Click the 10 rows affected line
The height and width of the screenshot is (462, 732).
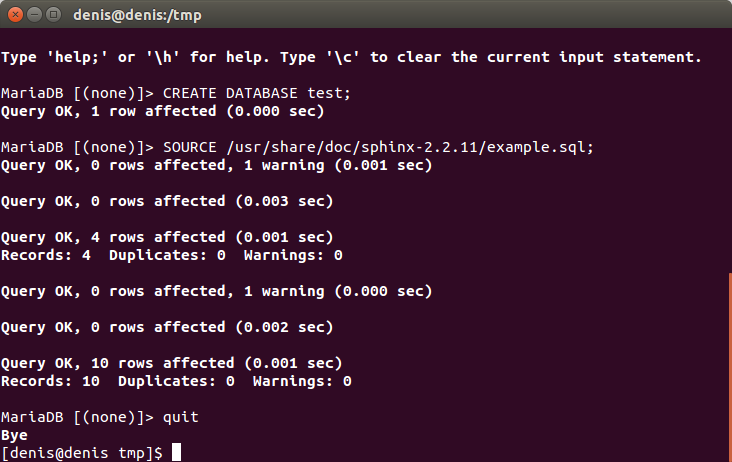coord(171,363)
